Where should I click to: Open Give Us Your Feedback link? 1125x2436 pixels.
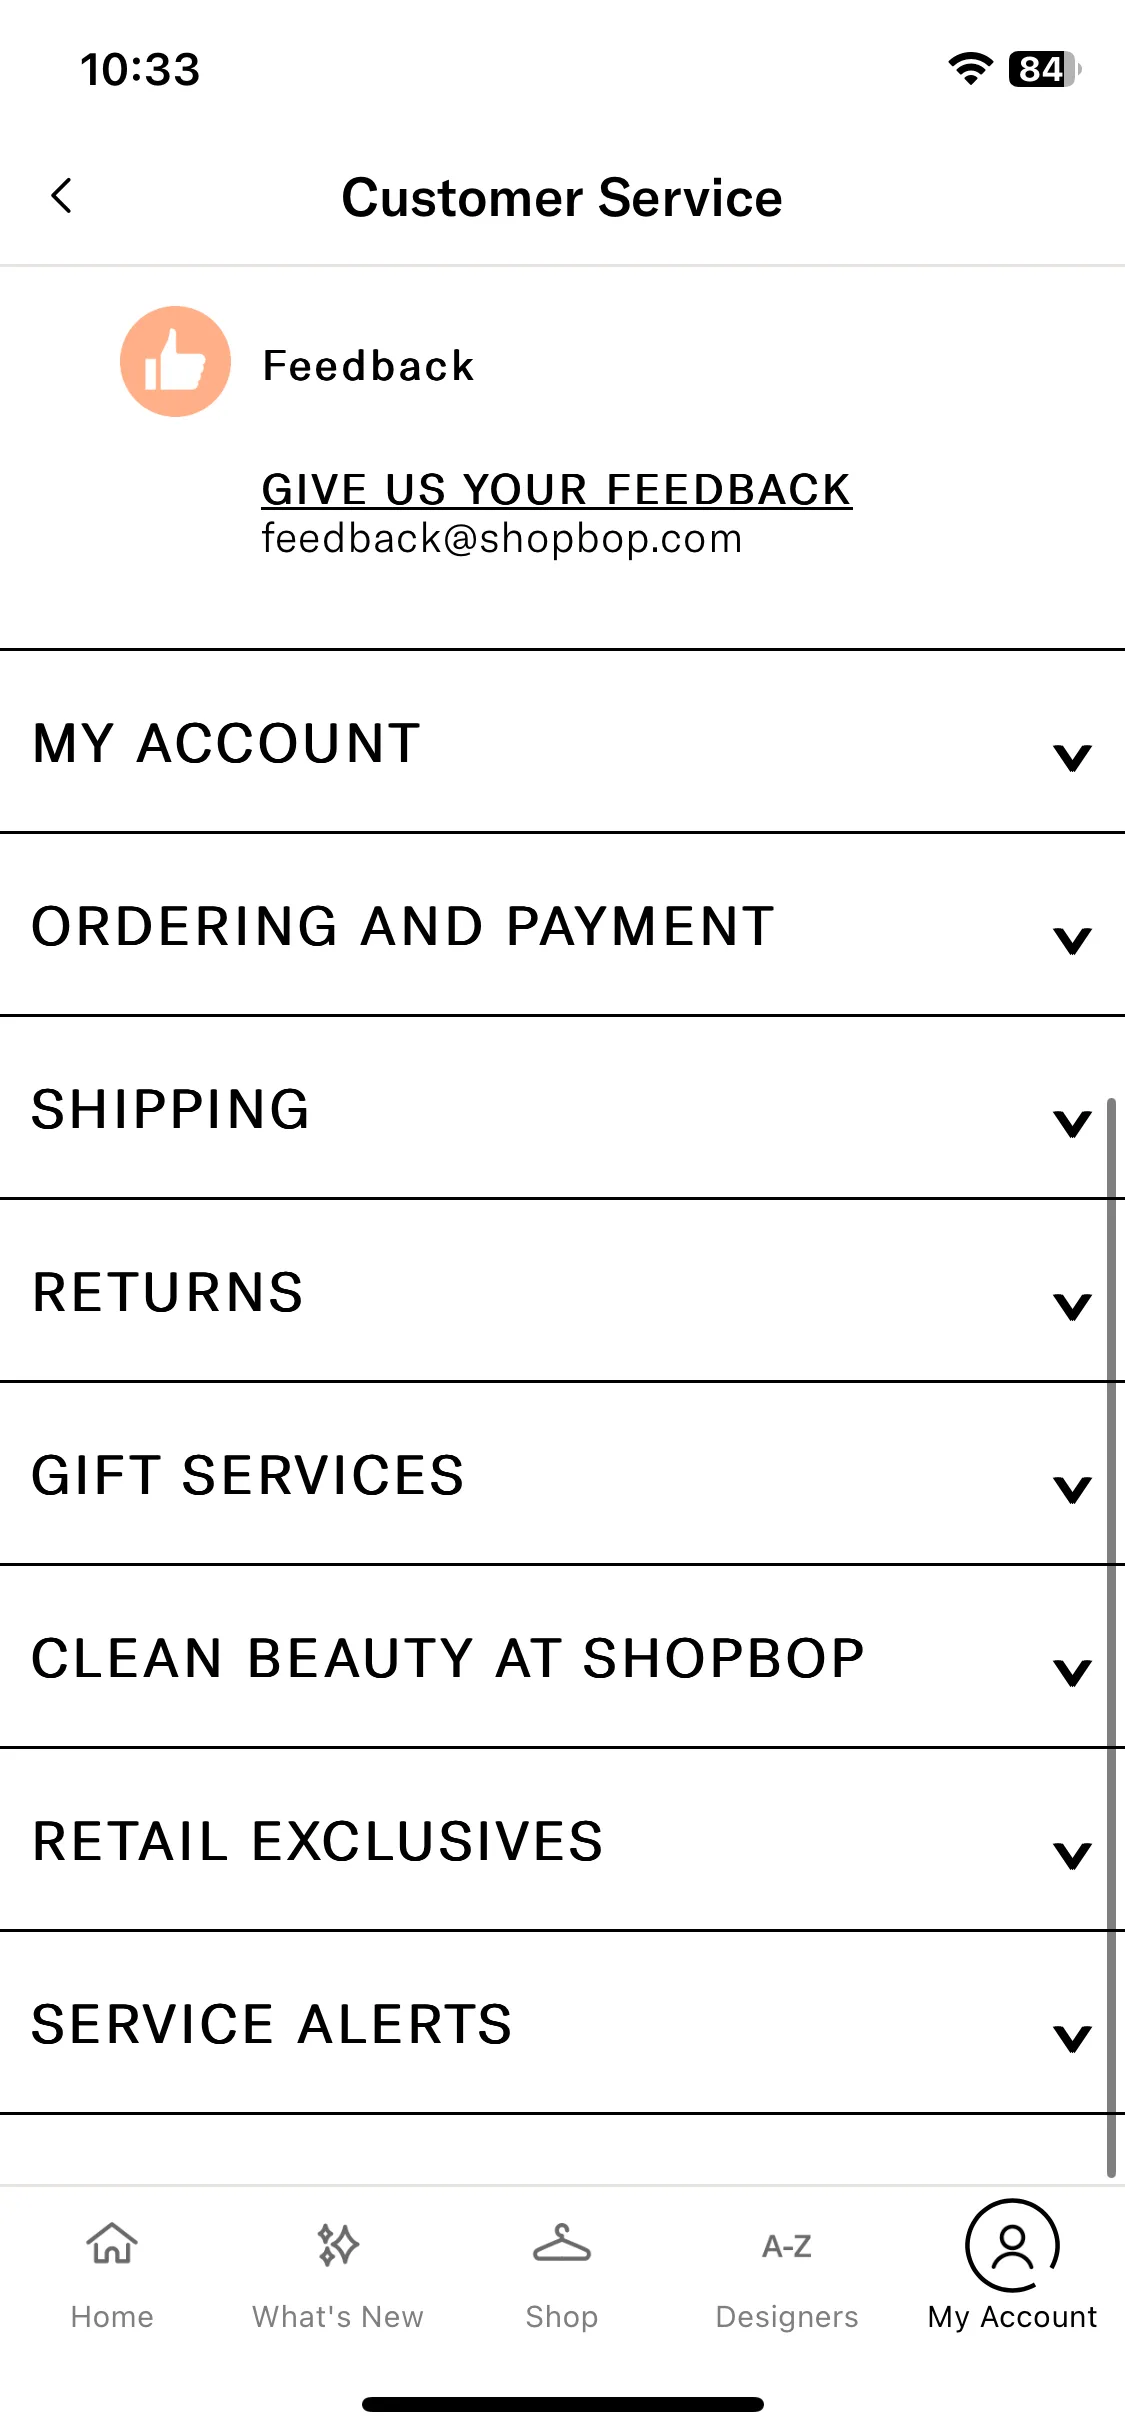[x=557, y=490]
